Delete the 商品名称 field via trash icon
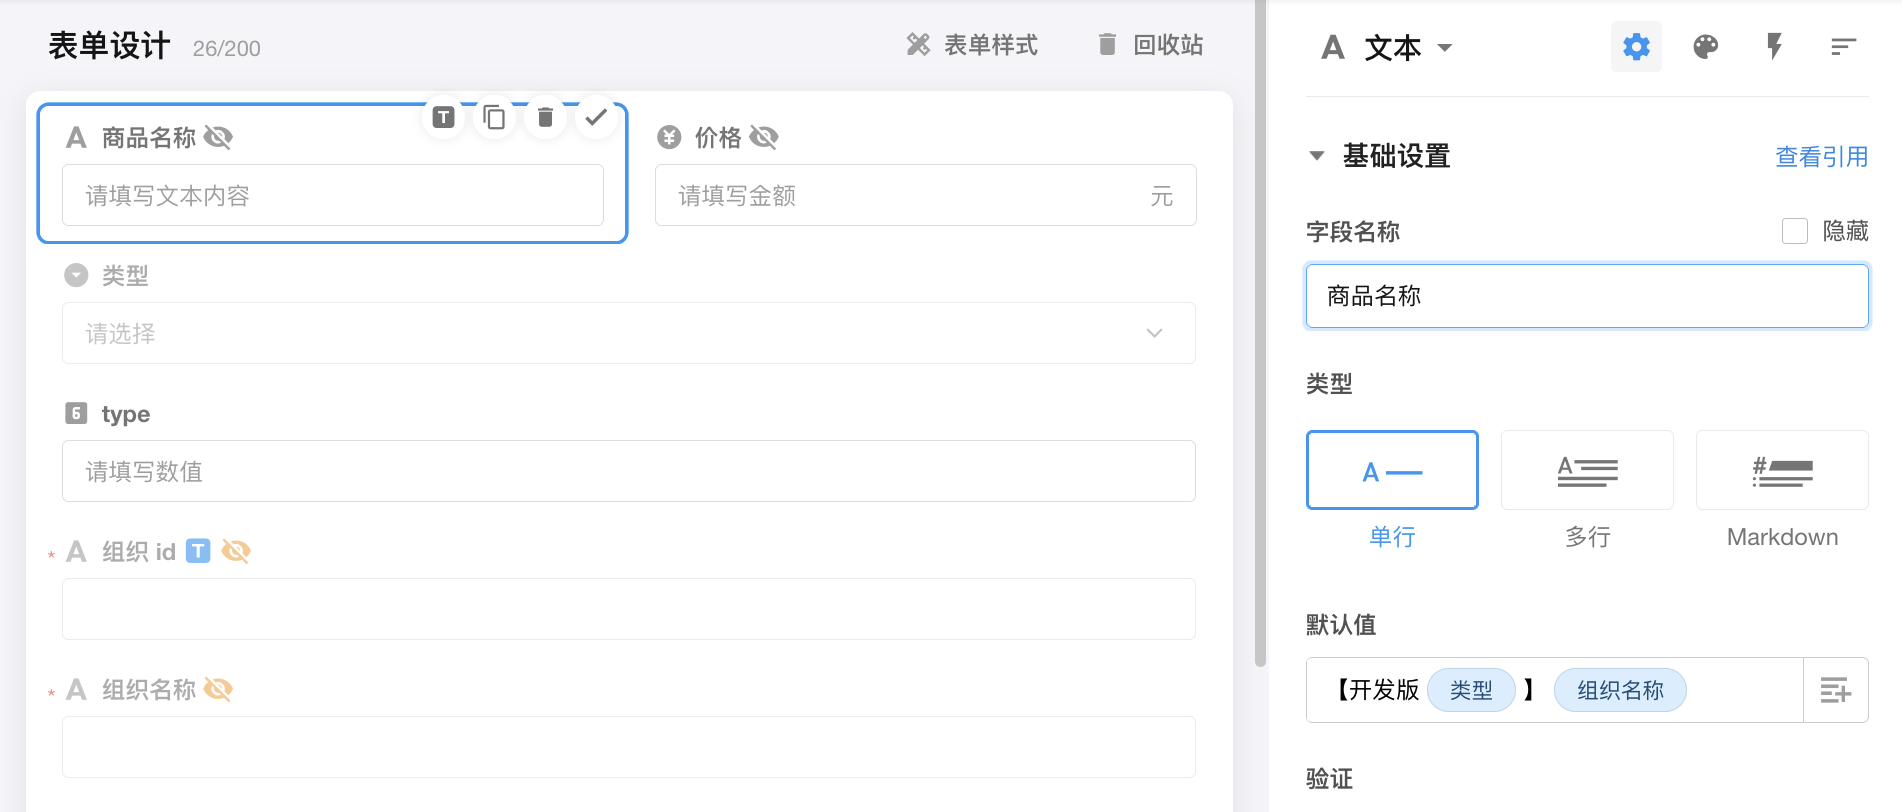The height and width of the screenshot is (812, 1902). point(545,118)
